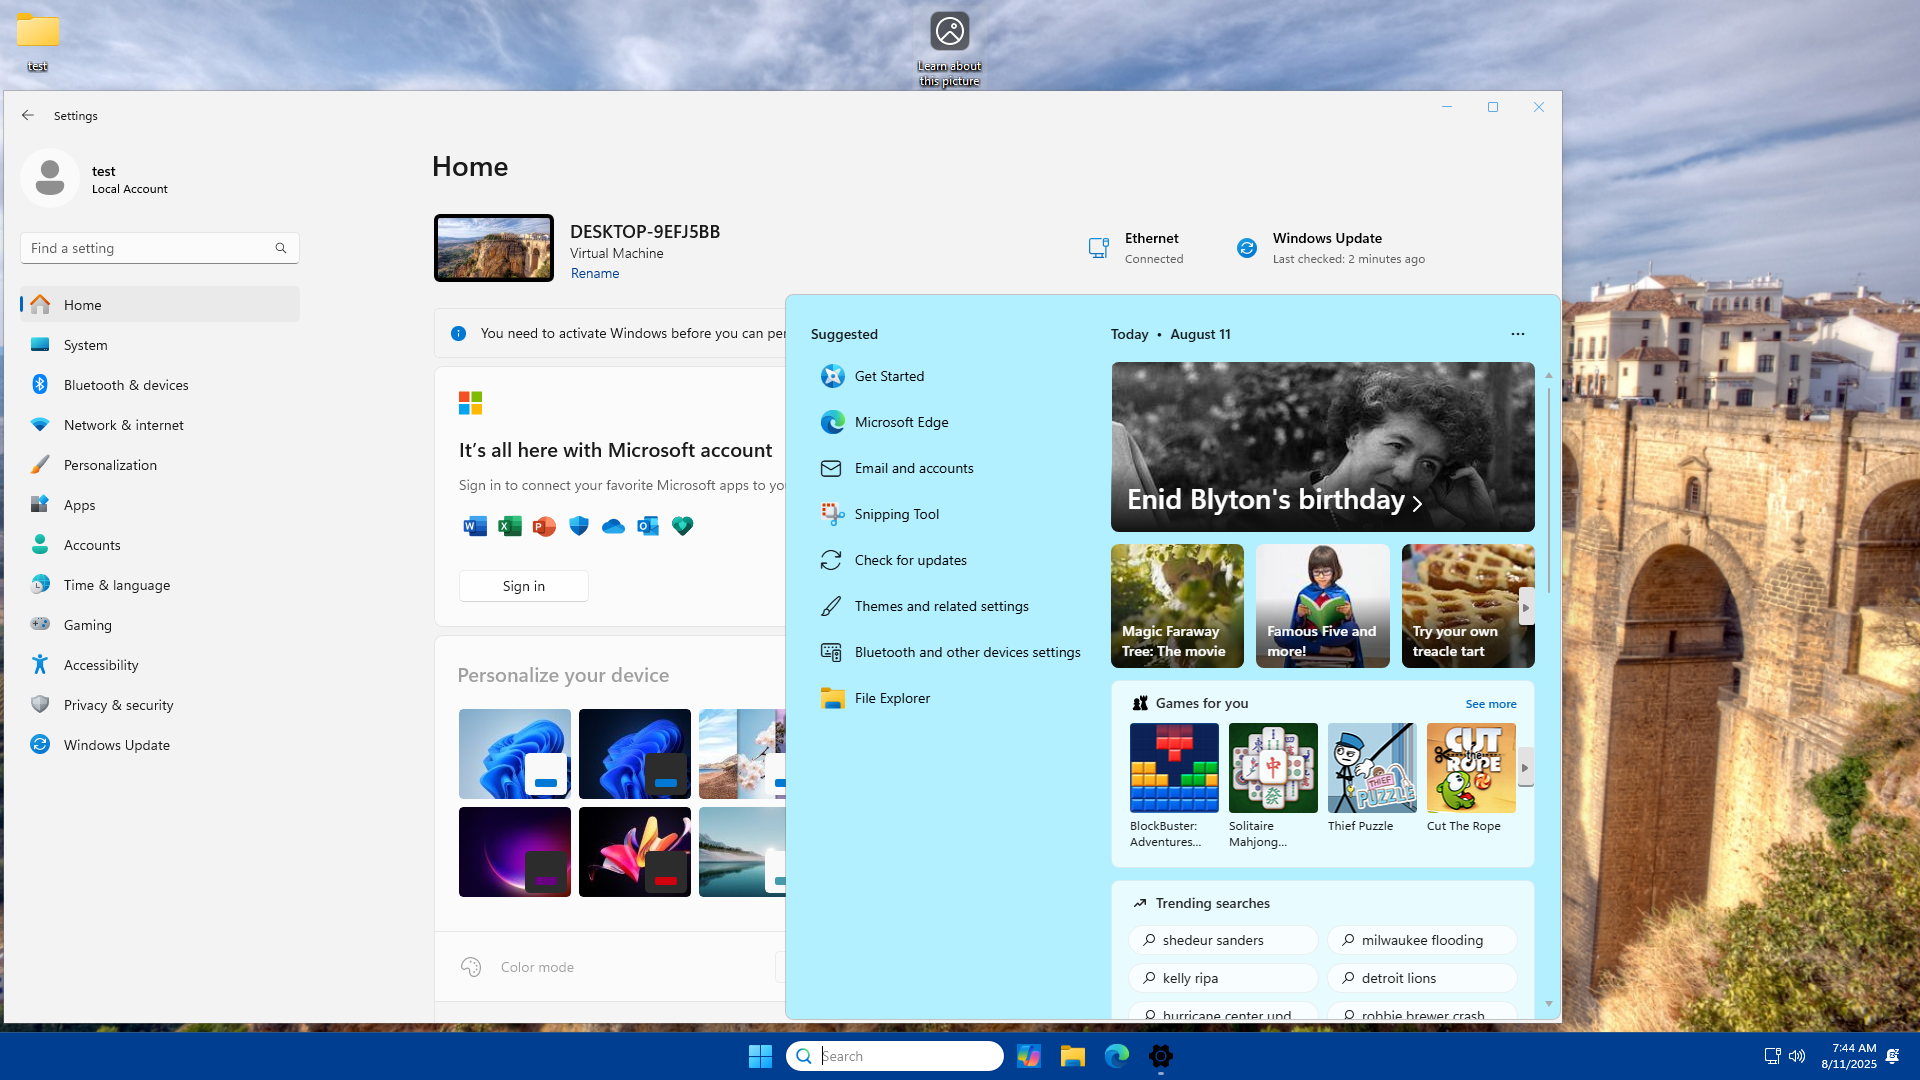Open File Explorer on the taskbar
1920x1080 pixels.
click(1073, 1056)
